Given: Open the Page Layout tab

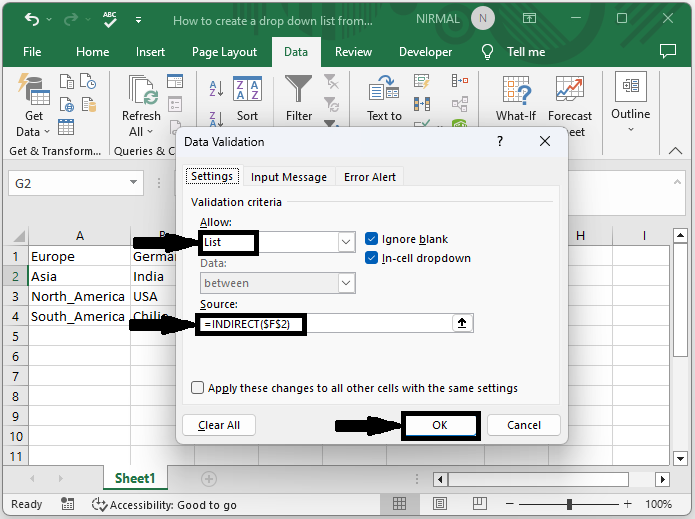Looking at the screenshot, I should (x=224, y=52).
